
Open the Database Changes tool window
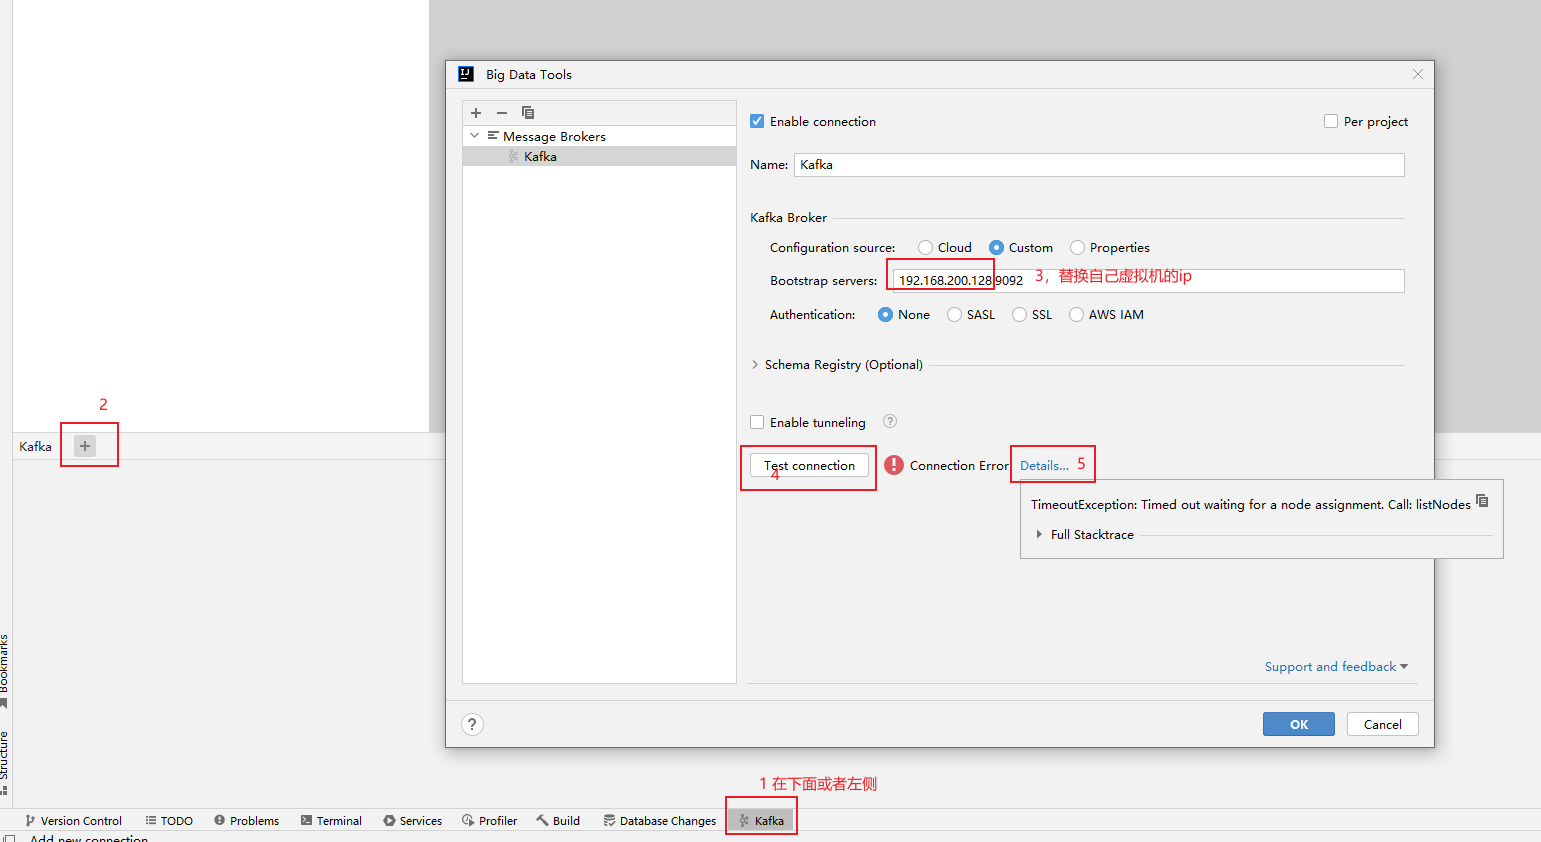[660, 820]
